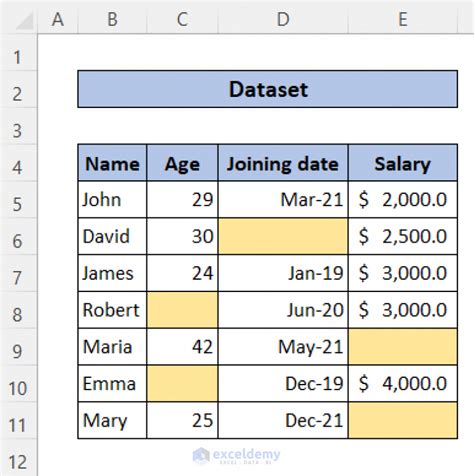
Task: Select the $ 4,000.0 salary cell
Action: pos(403,383)
